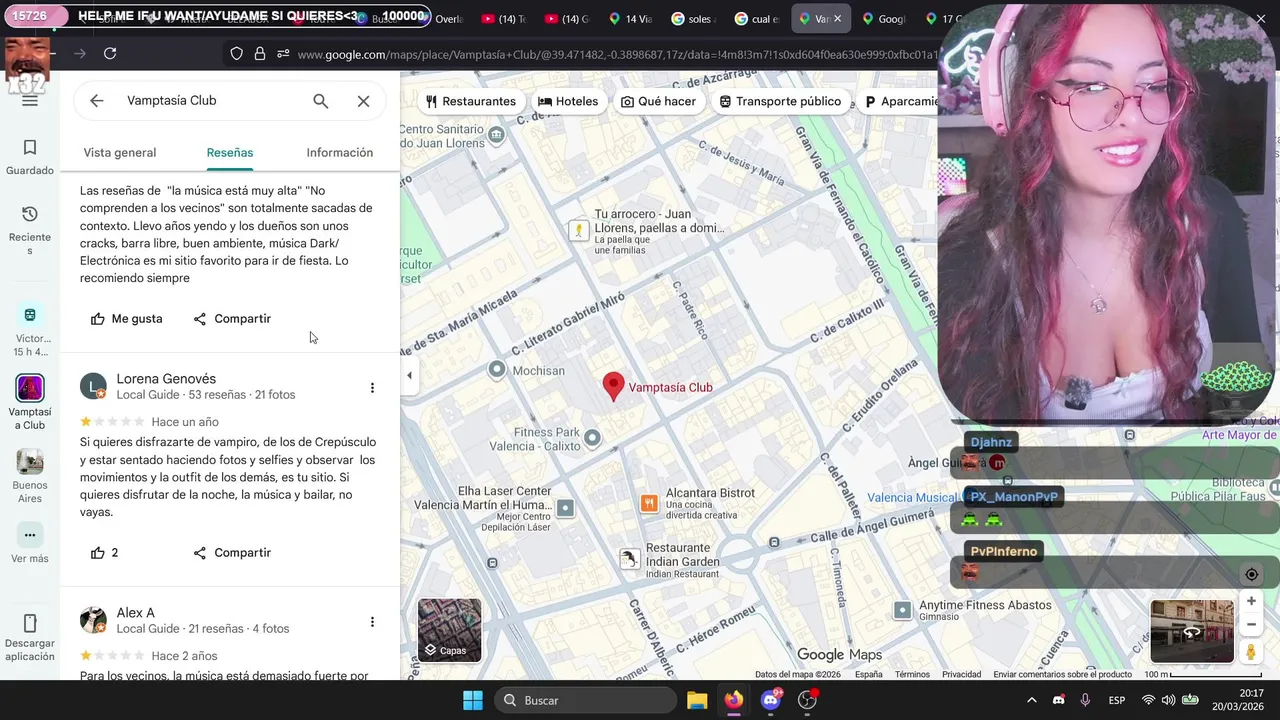This screenshot has width=1280, height=720.
Task: Filter map by Aparcamiento chip
Action: (x=900, y=101)
